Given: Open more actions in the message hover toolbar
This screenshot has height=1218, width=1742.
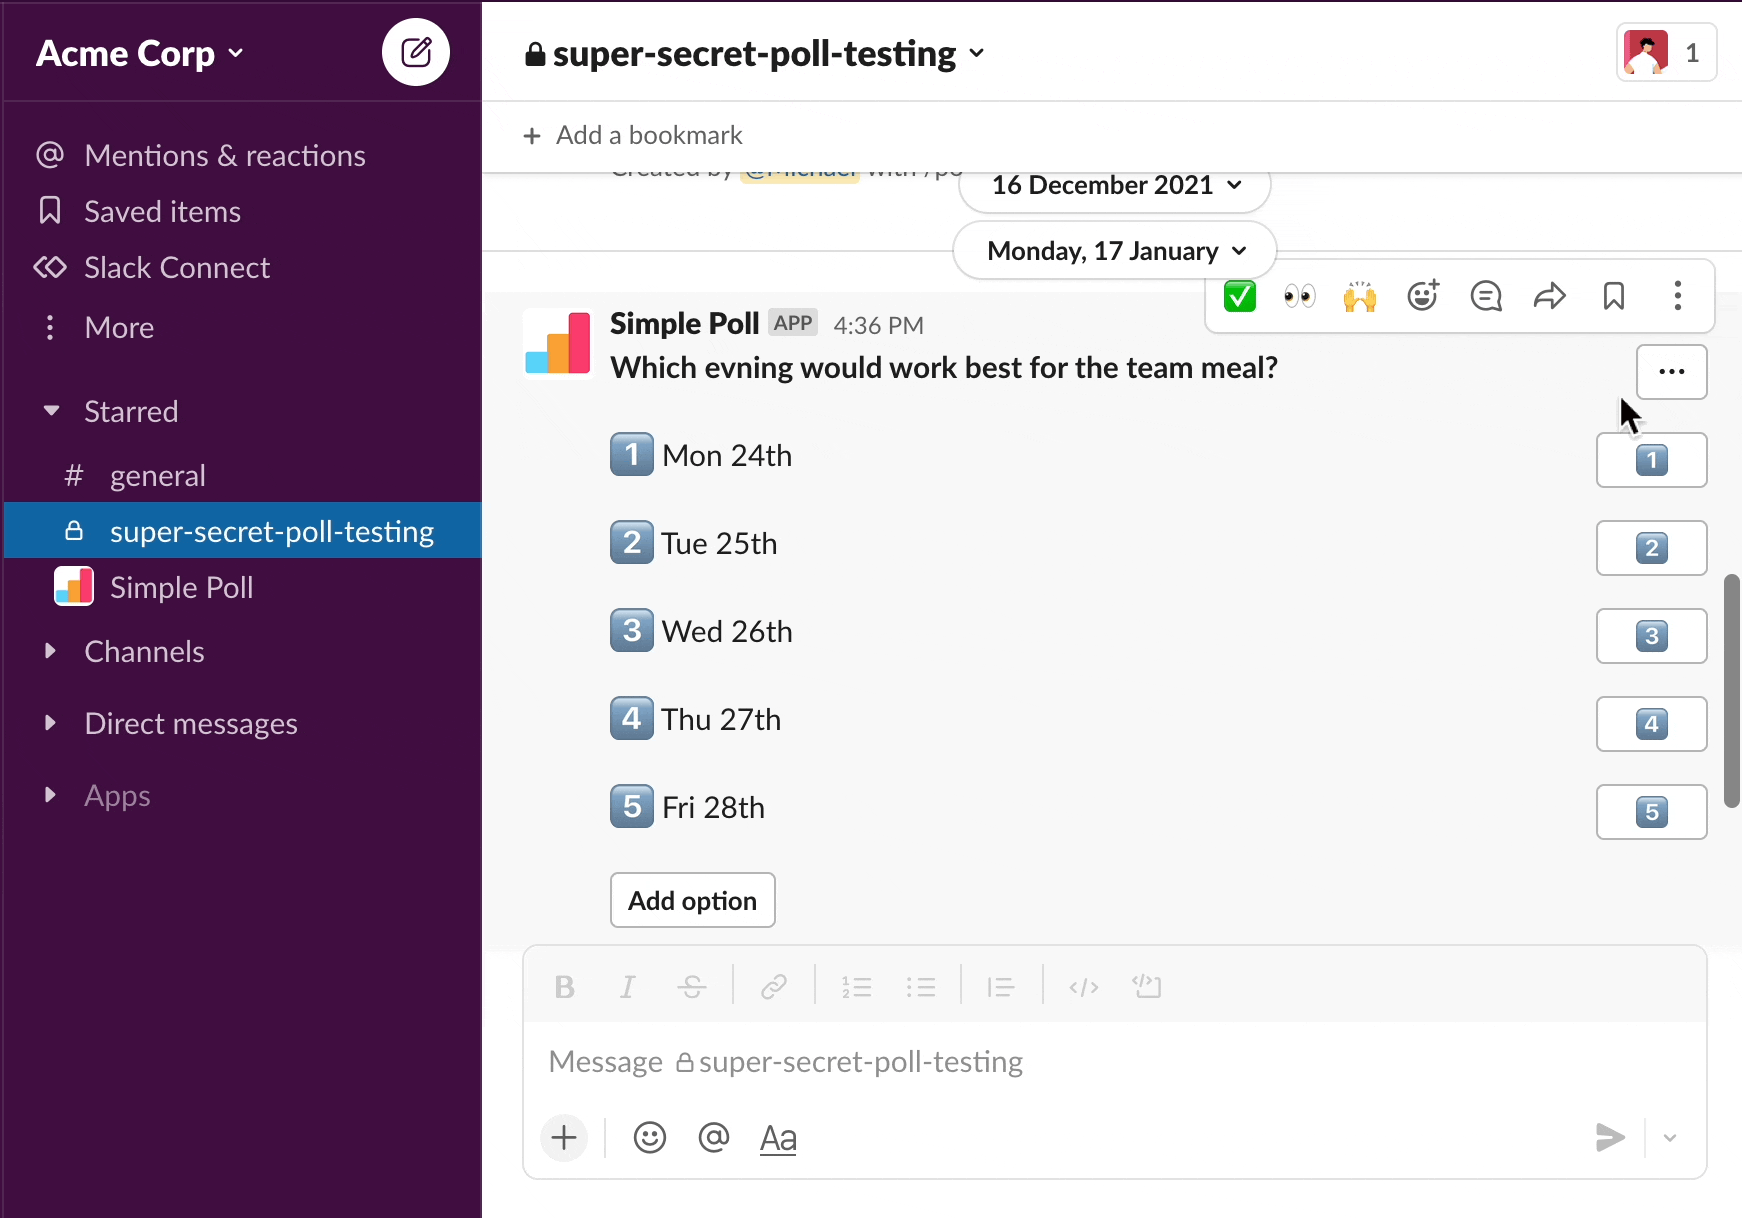Looking at the screenshot, I should tap(1678, 296).
